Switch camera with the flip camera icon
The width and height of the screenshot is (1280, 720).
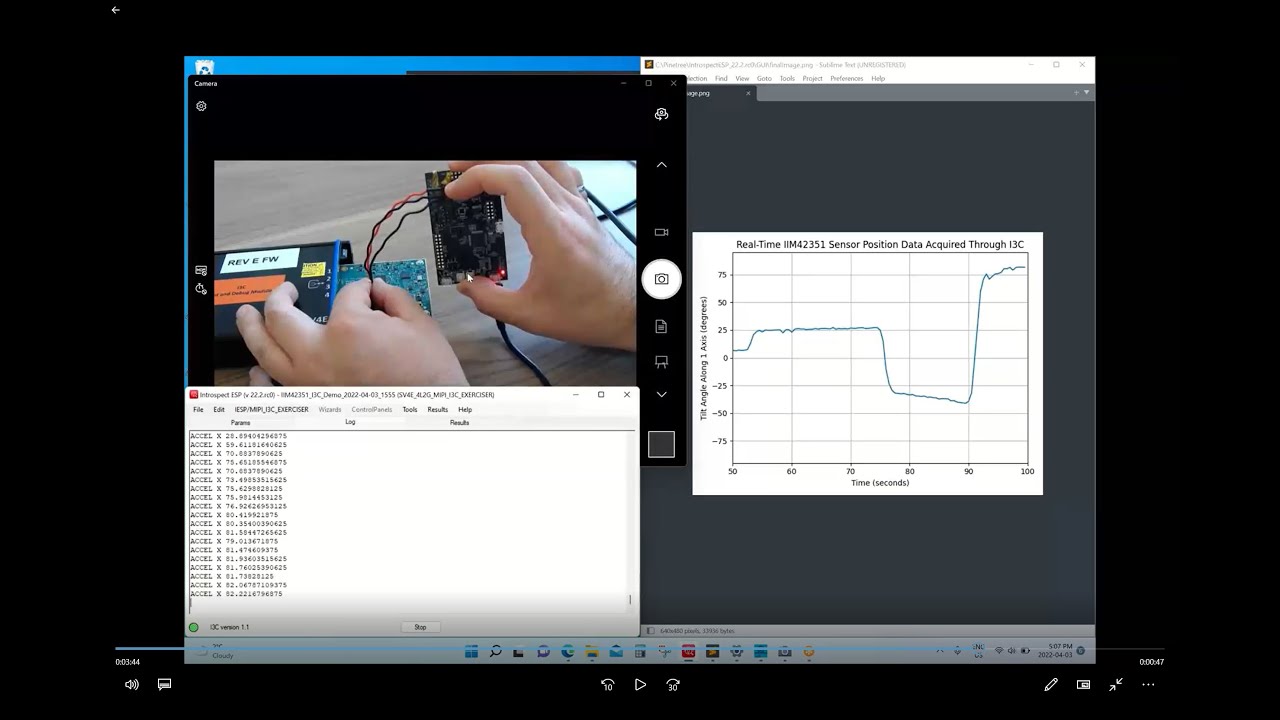point(661,115)
